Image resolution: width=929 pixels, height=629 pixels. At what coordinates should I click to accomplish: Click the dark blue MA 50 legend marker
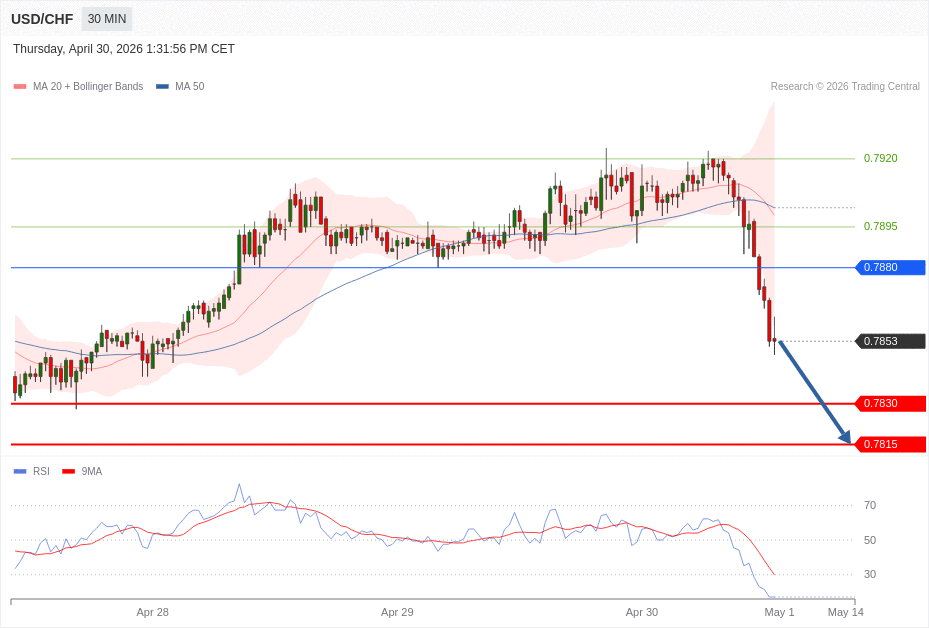(x=162, y=87)
